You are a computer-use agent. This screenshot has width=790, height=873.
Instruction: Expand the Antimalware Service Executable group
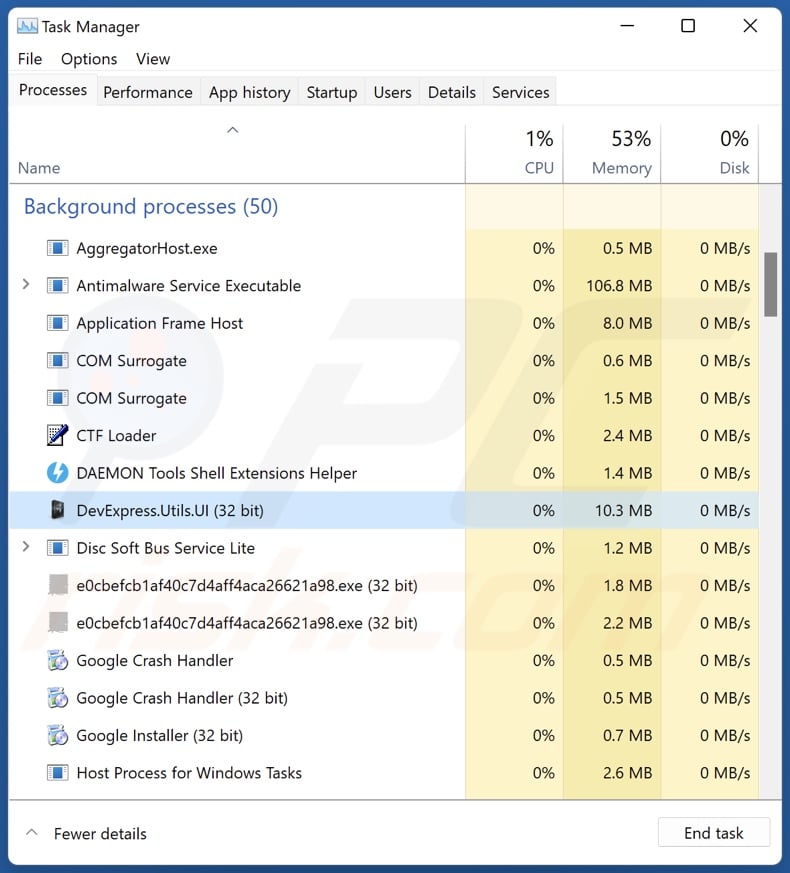(26, 285)
